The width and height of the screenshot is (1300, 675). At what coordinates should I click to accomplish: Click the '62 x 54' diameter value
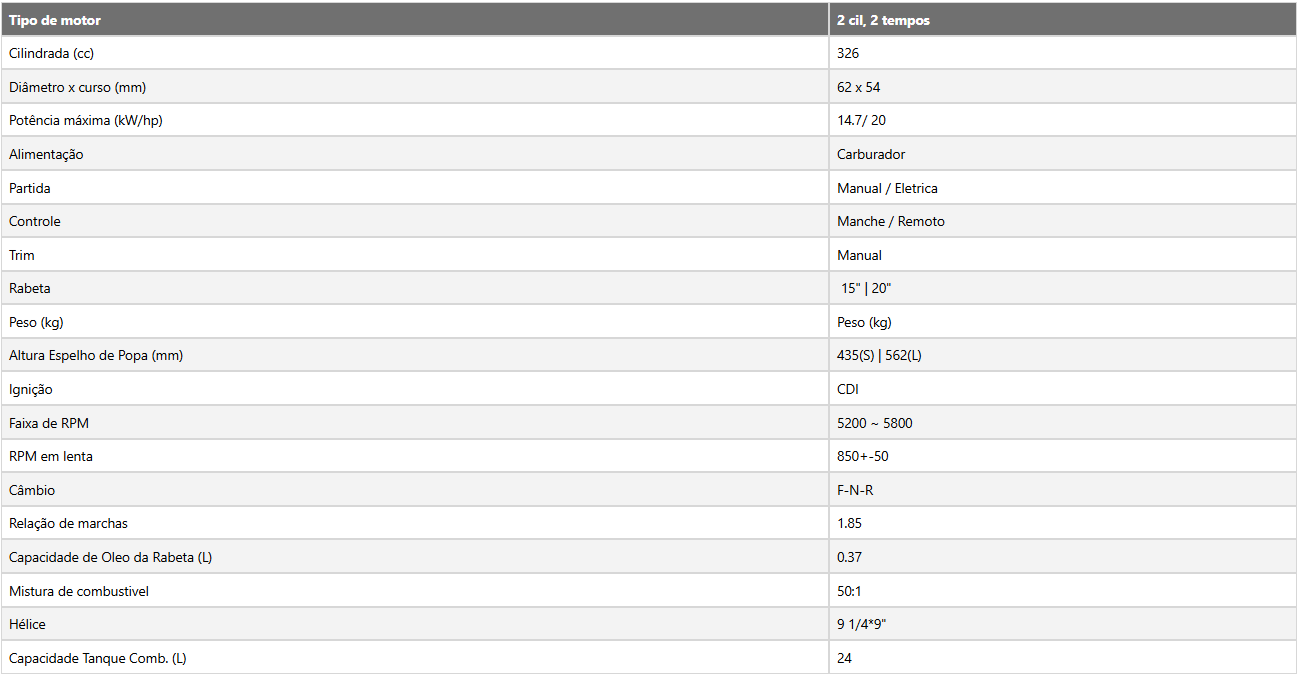coord(859,87)
